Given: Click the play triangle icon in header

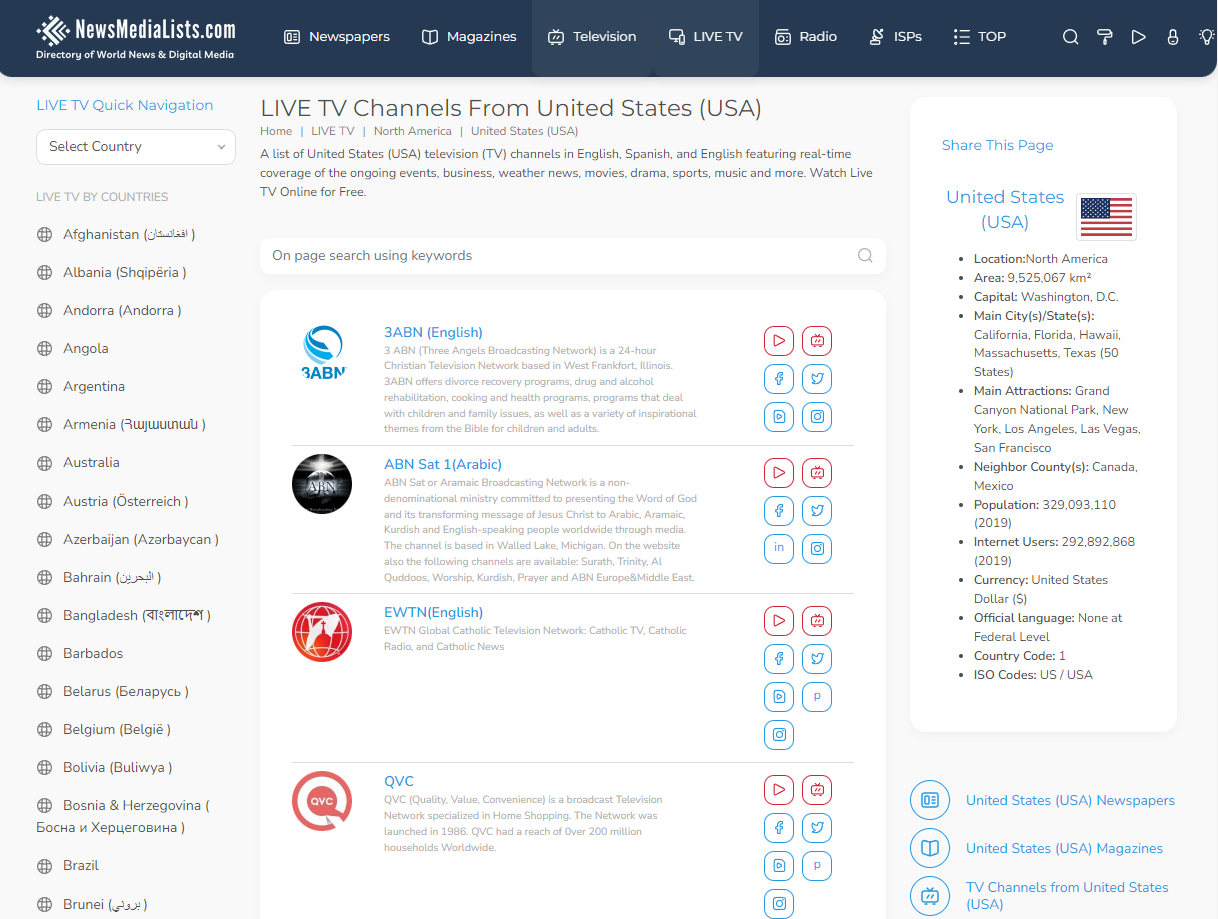Looking at the screenshot, I should (1138, 37).
